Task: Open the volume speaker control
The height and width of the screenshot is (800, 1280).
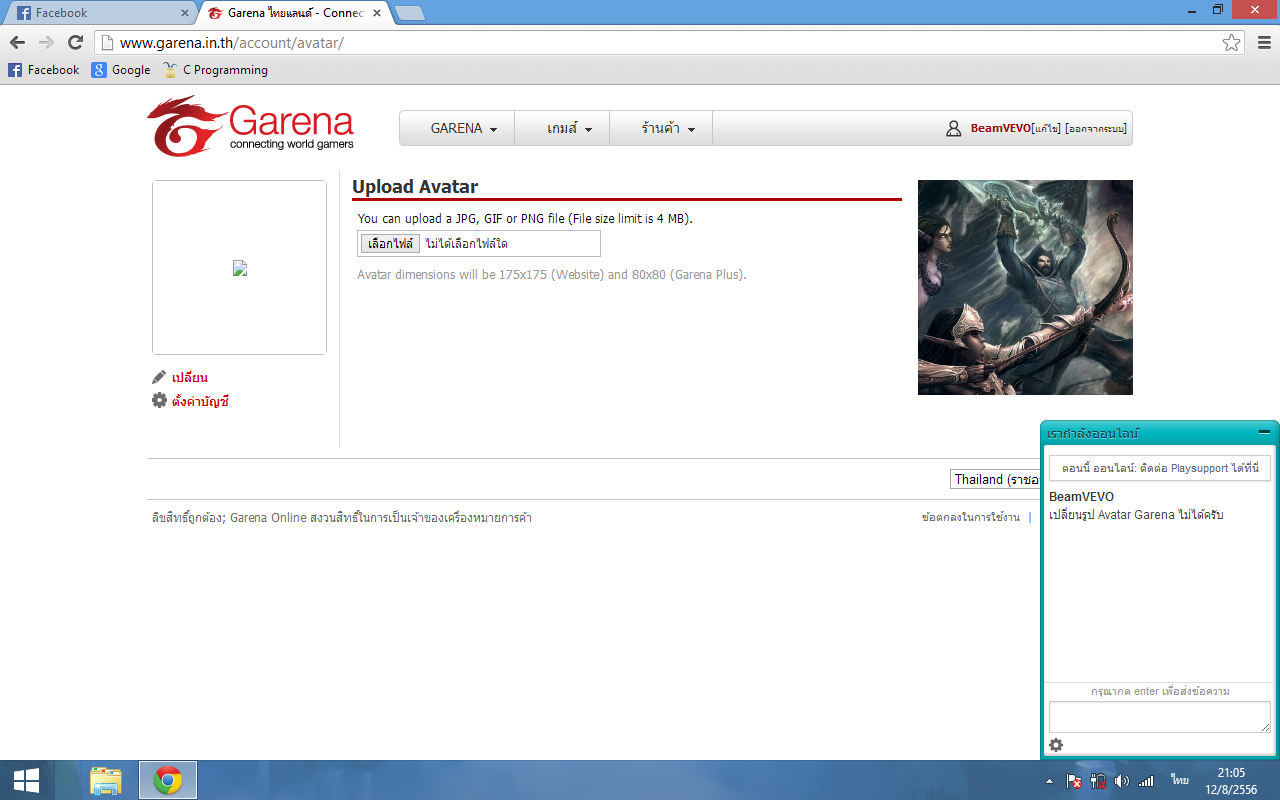Action: (1121, 781)
